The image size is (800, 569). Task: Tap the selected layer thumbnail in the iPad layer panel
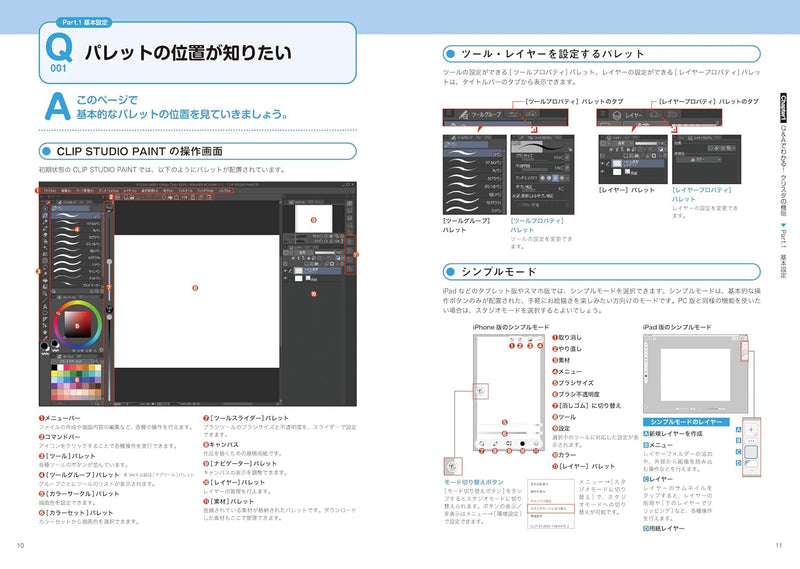(x=751, y=452)
